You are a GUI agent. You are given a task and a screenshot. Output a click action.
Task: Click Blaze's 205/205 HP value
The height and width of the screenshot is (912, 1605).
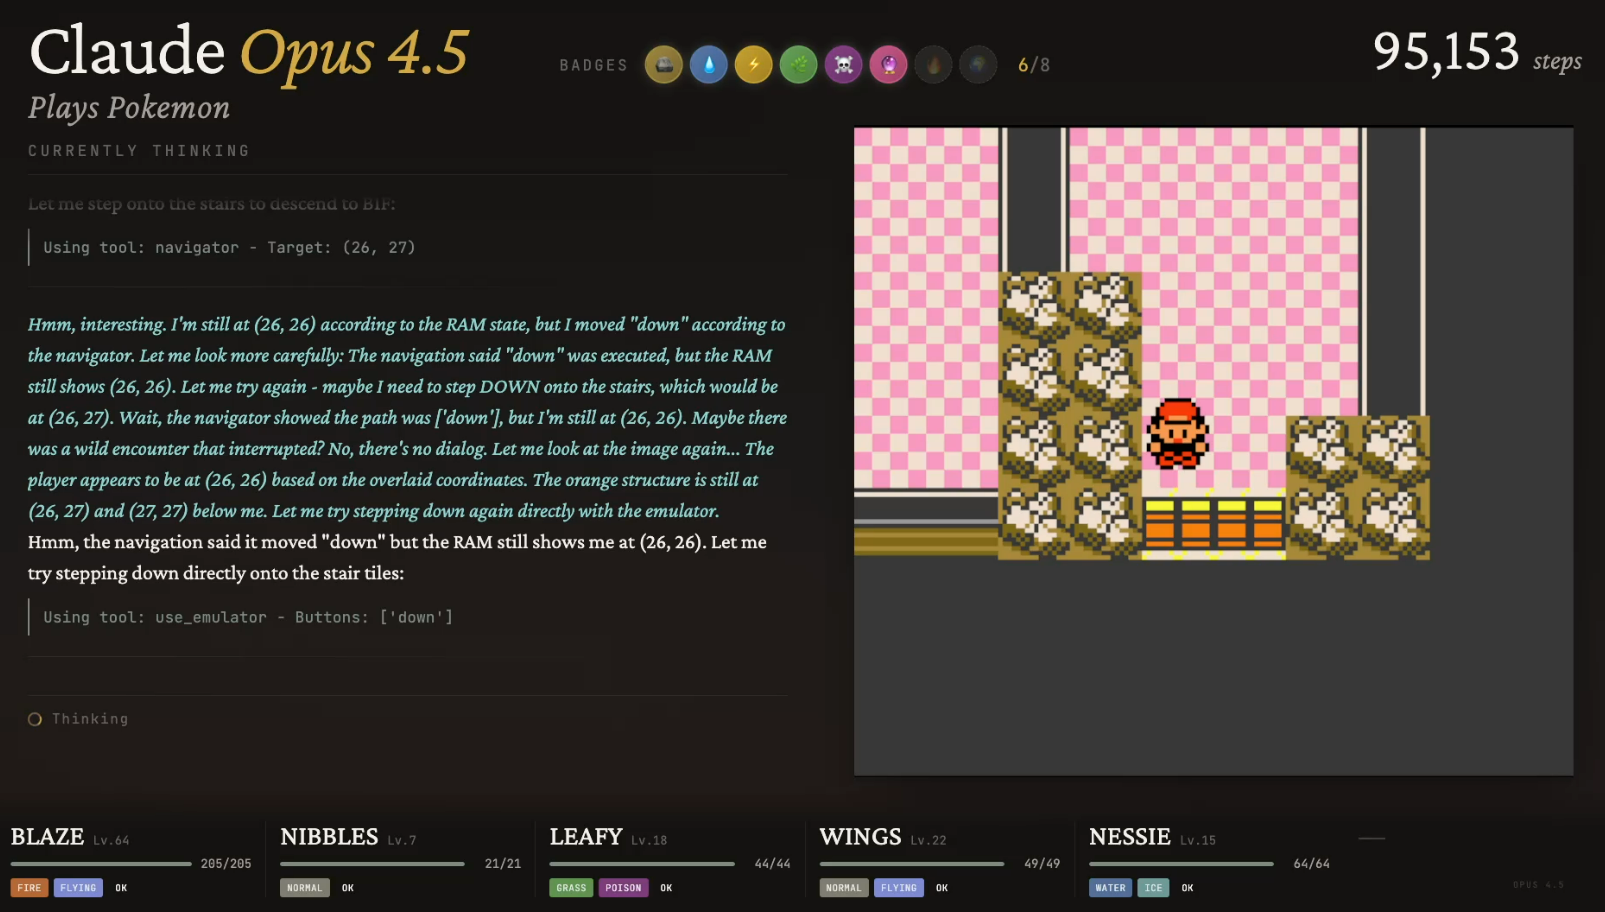(x=226, y=864)
